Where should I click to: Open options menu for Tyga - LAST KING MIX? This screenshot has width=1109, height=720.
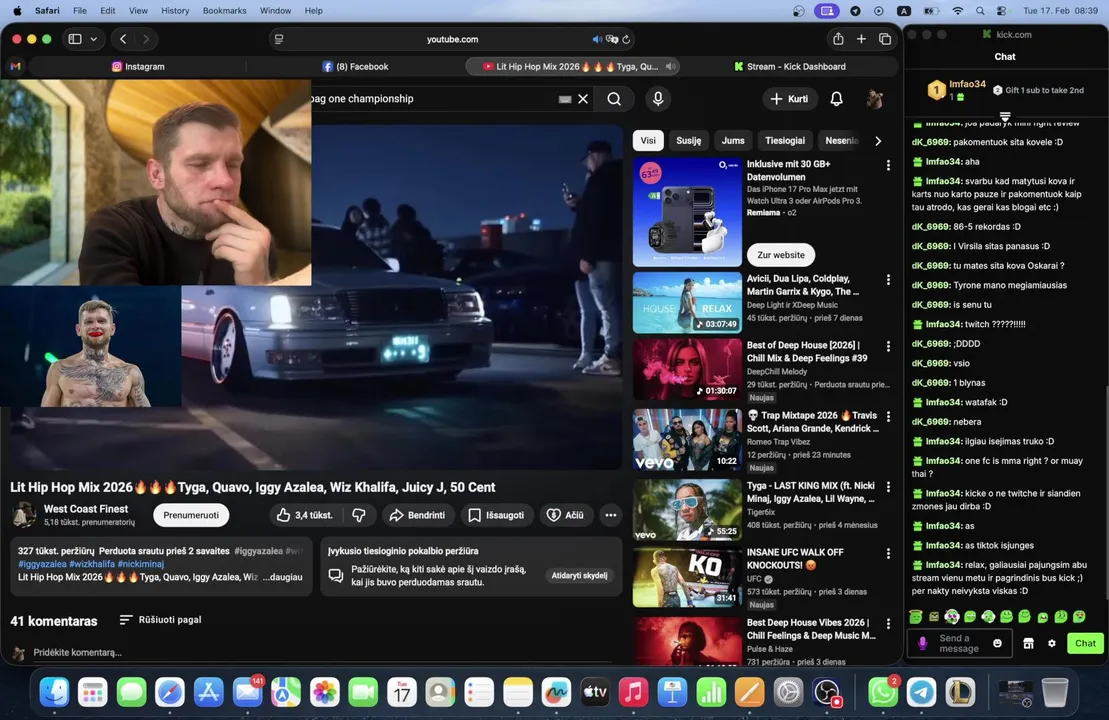(x=888, y=487)
